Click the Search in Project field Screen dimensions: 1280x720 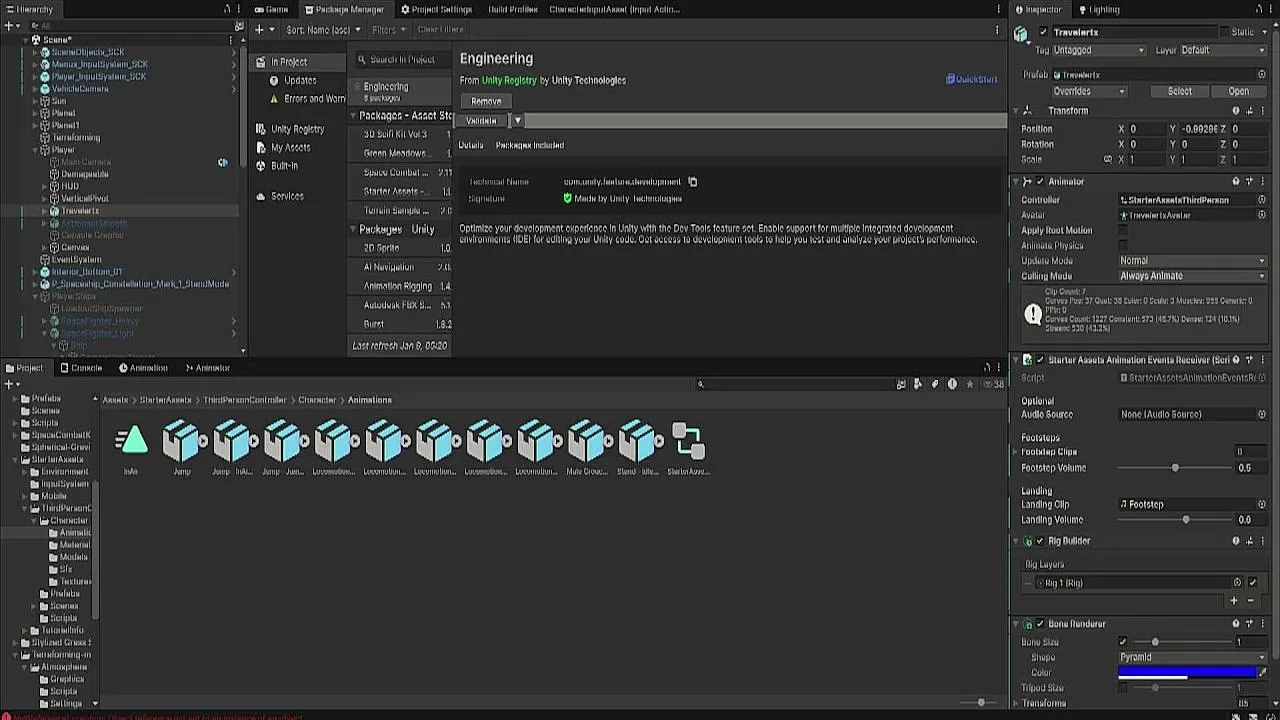click(x=403, y=59)
